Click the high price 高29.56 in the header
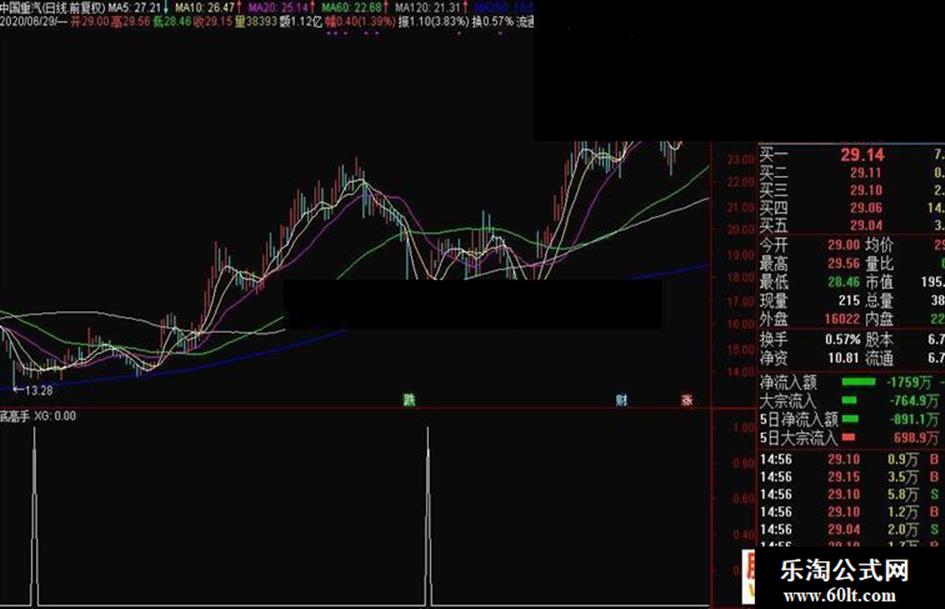Viewport: 945px width, 609px height. [131, 22]
